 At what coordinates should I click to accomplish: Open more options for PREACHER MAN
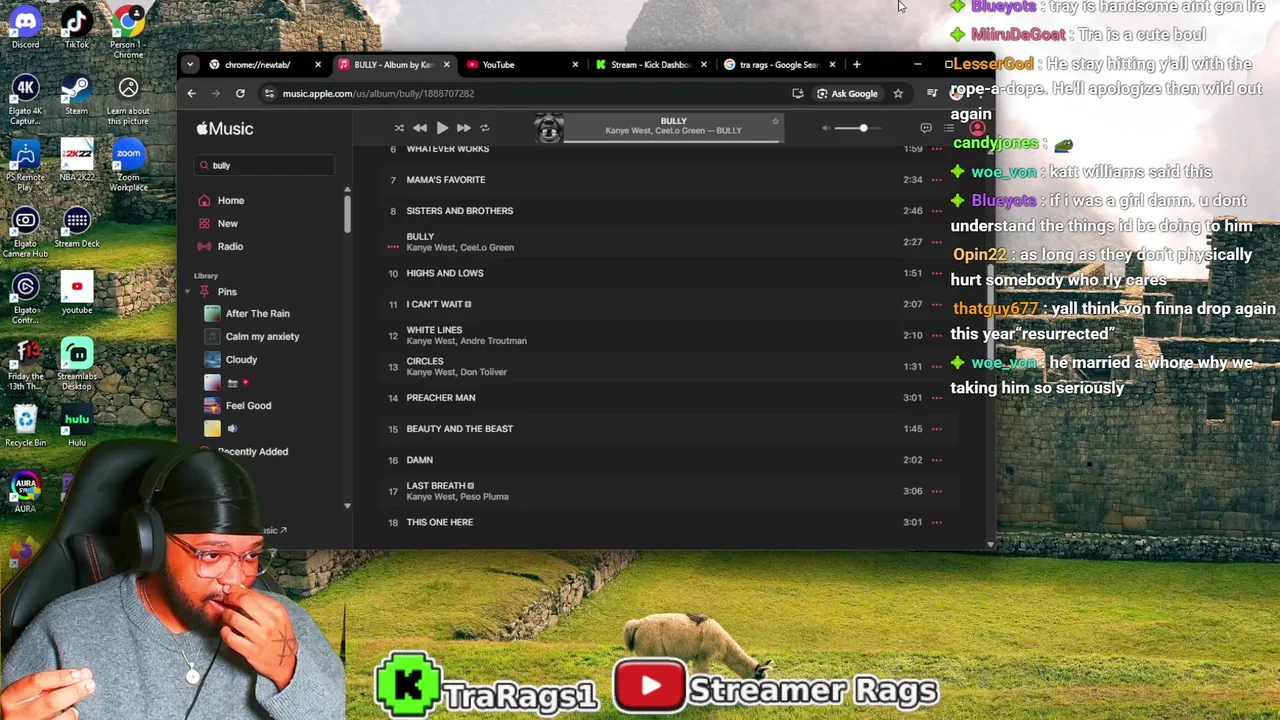pos(937,397)
